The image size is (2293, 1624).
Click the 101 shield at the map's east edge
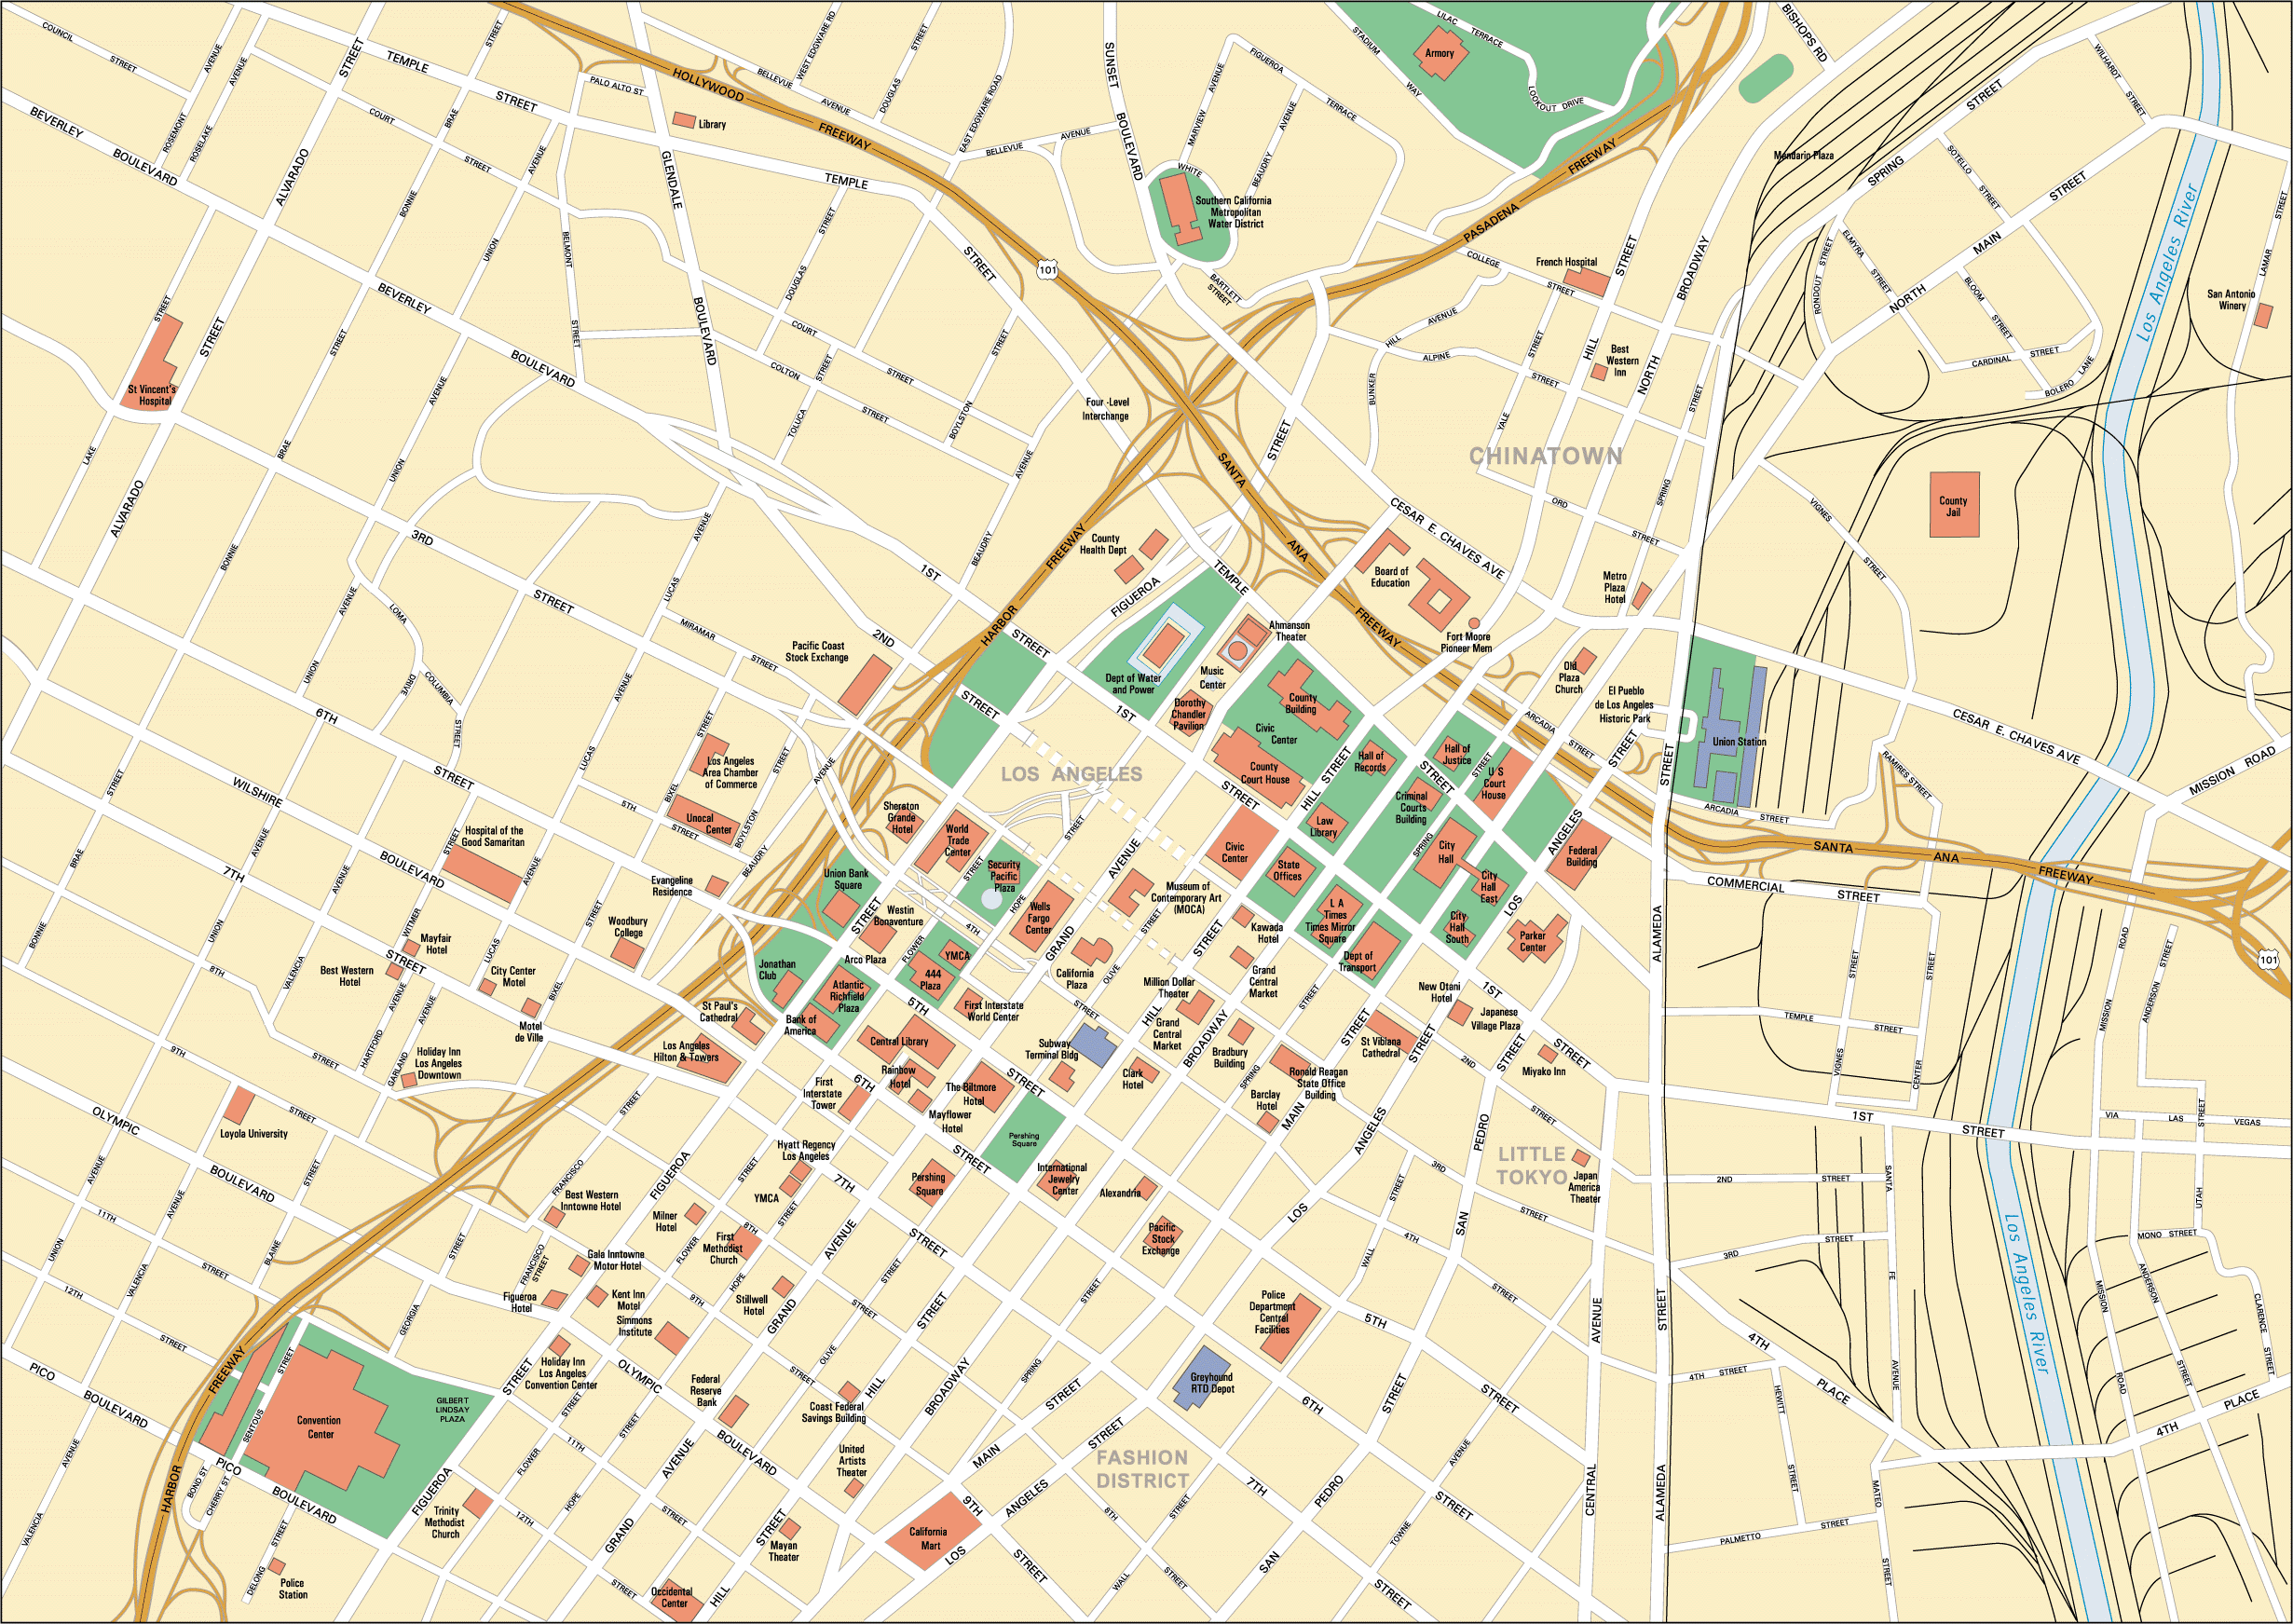[x=2269, y=959]
